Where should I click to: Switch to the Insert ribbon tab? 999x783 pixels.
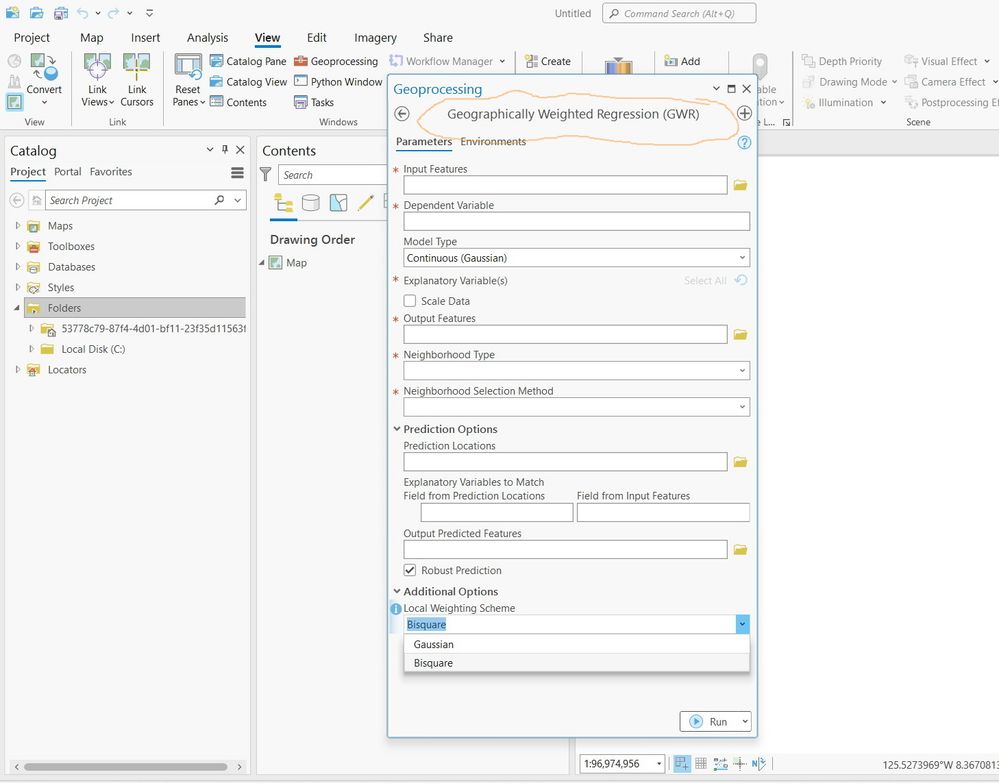[x=145, y=38]
